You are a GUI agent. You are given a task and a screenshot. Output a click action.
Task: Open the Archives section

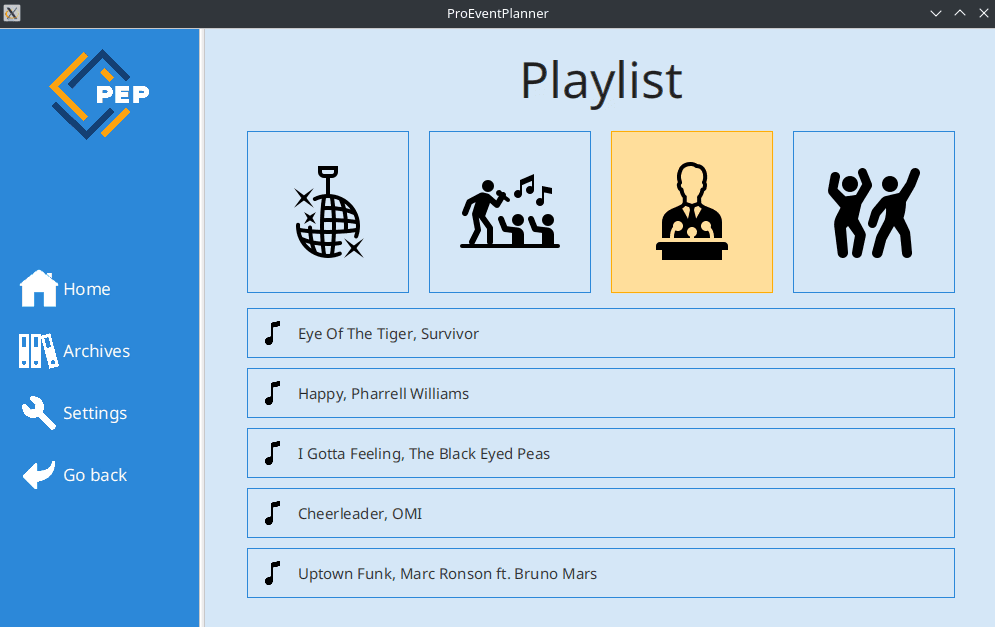click(96, 351)
